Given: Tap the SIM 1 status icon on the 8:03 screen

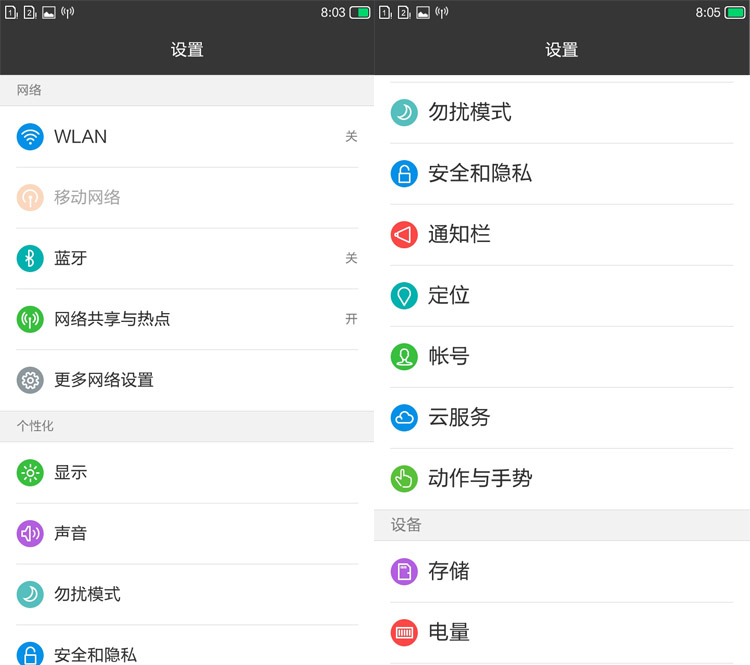Looking at the screenshot, I should click(11, 12).
